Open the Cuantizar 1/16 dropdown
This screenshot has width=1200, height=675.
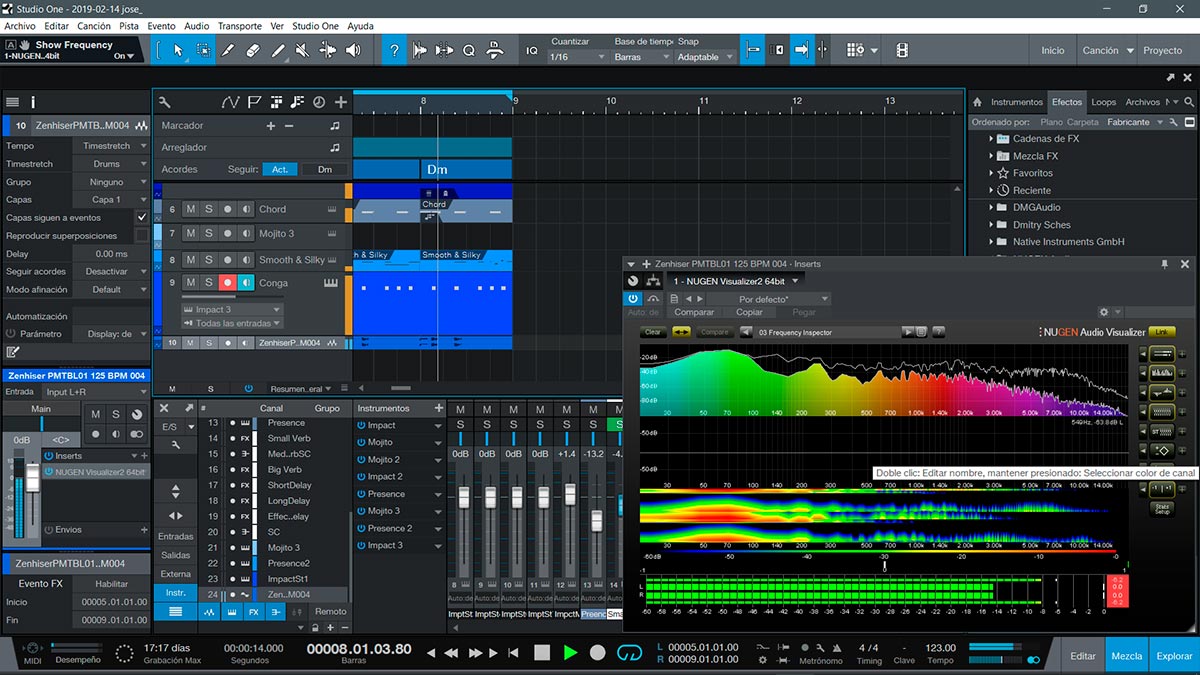pyautogui.click(x=578, y=57)
